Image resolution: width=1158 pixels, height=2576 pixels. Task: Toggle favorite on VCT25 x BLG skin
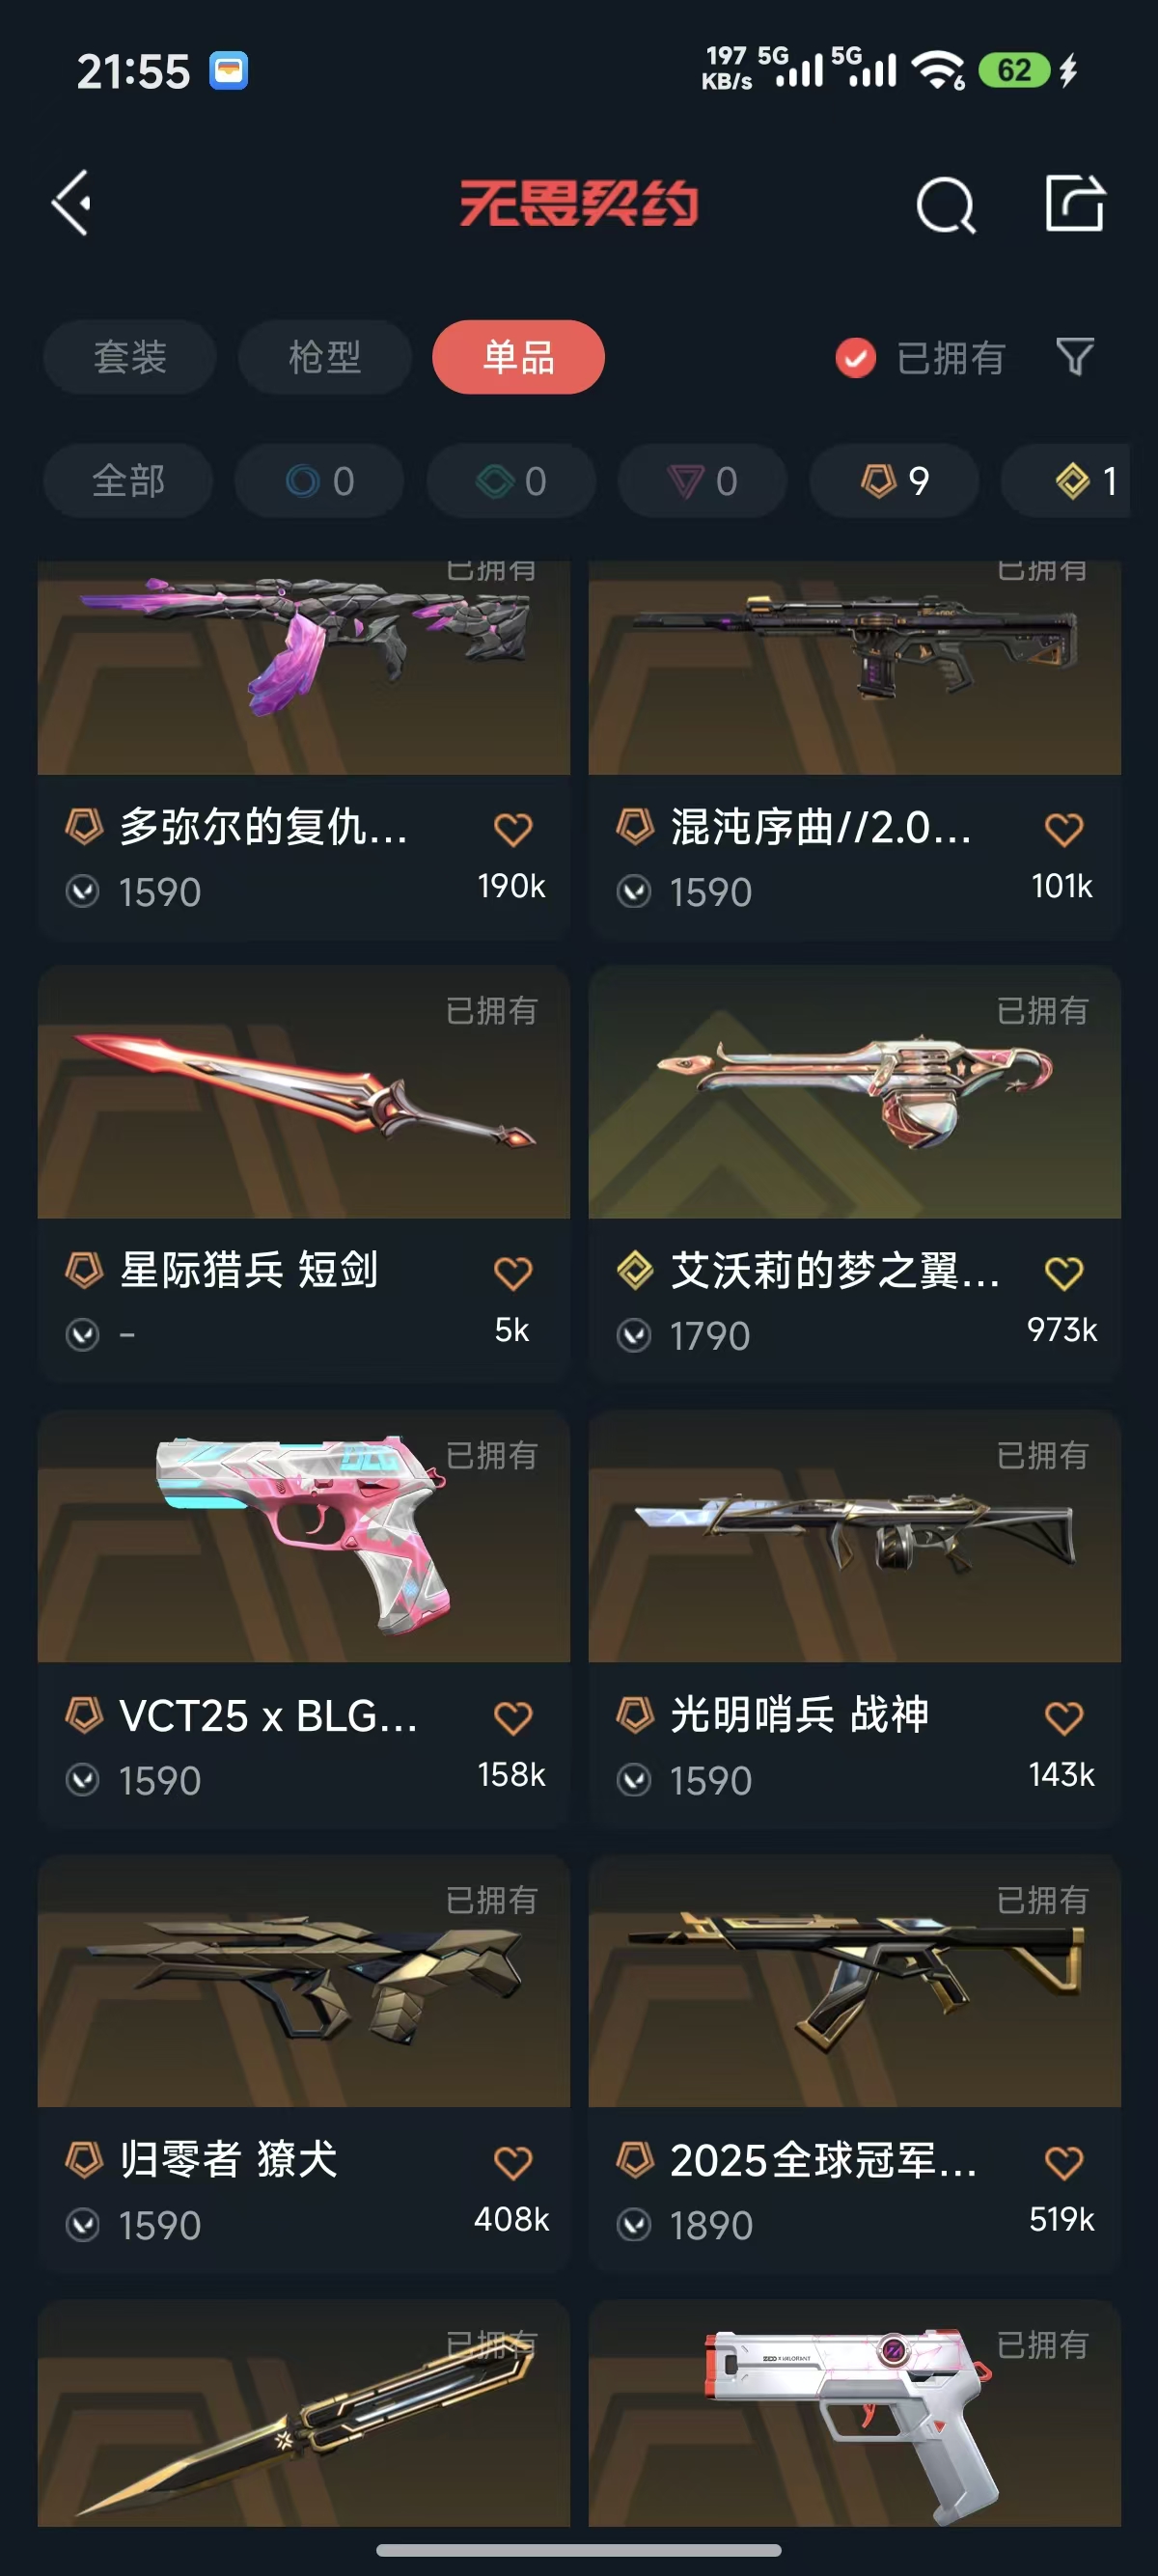tap(513, 1718)
